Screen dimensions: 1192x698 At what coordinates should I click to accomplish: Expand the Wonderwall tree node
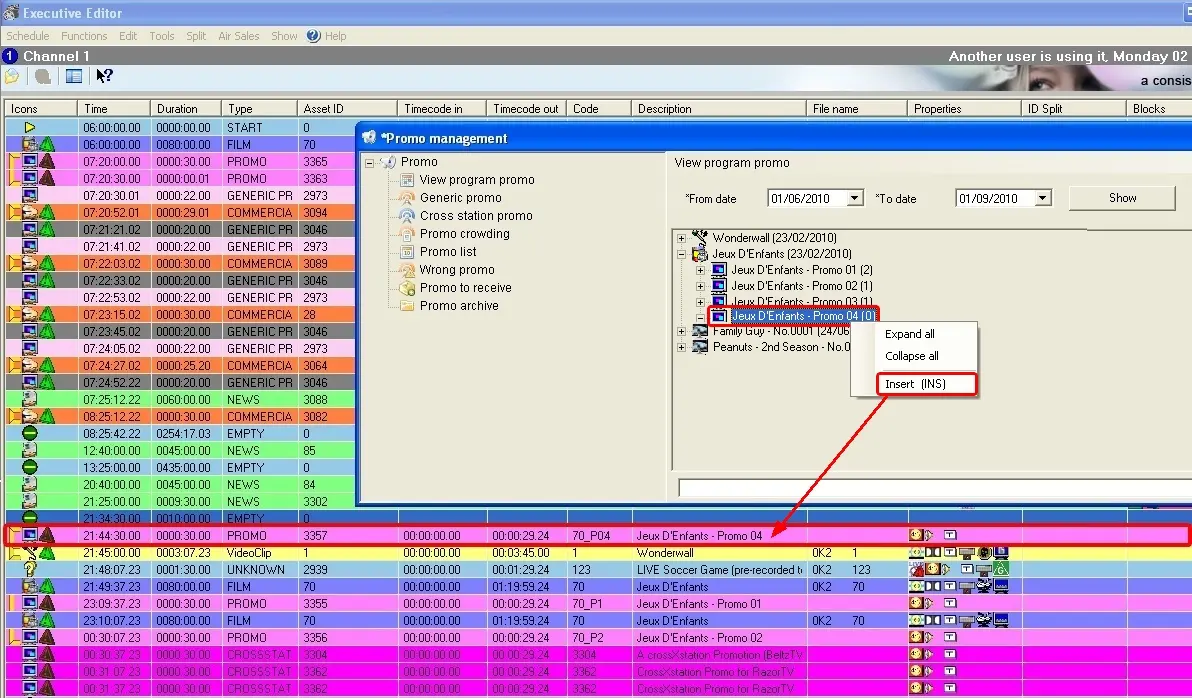[682, 238]
